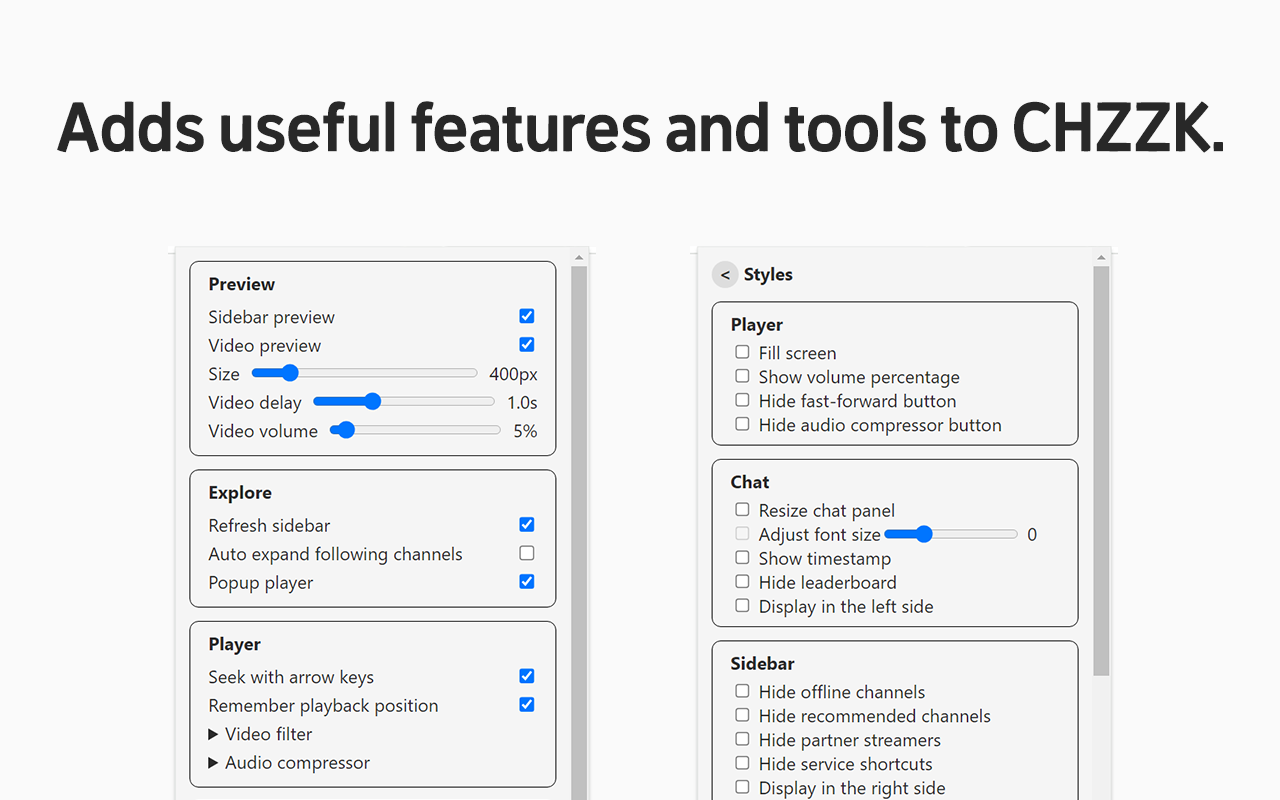The image size is (1280, 800).
Task: Check Hide service shortcuts
Action: (x=742, y=763)
